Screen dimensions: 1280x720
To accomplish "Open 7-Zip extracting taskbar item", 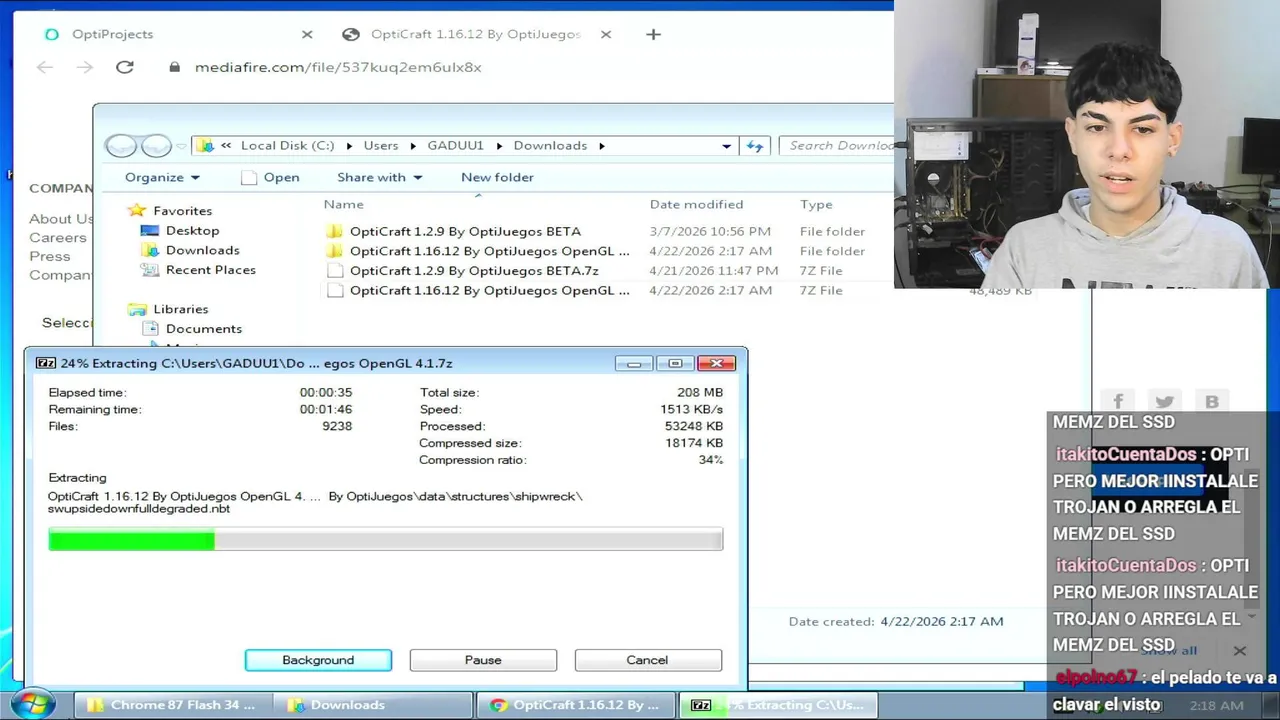I will click(x=779, y=705).
